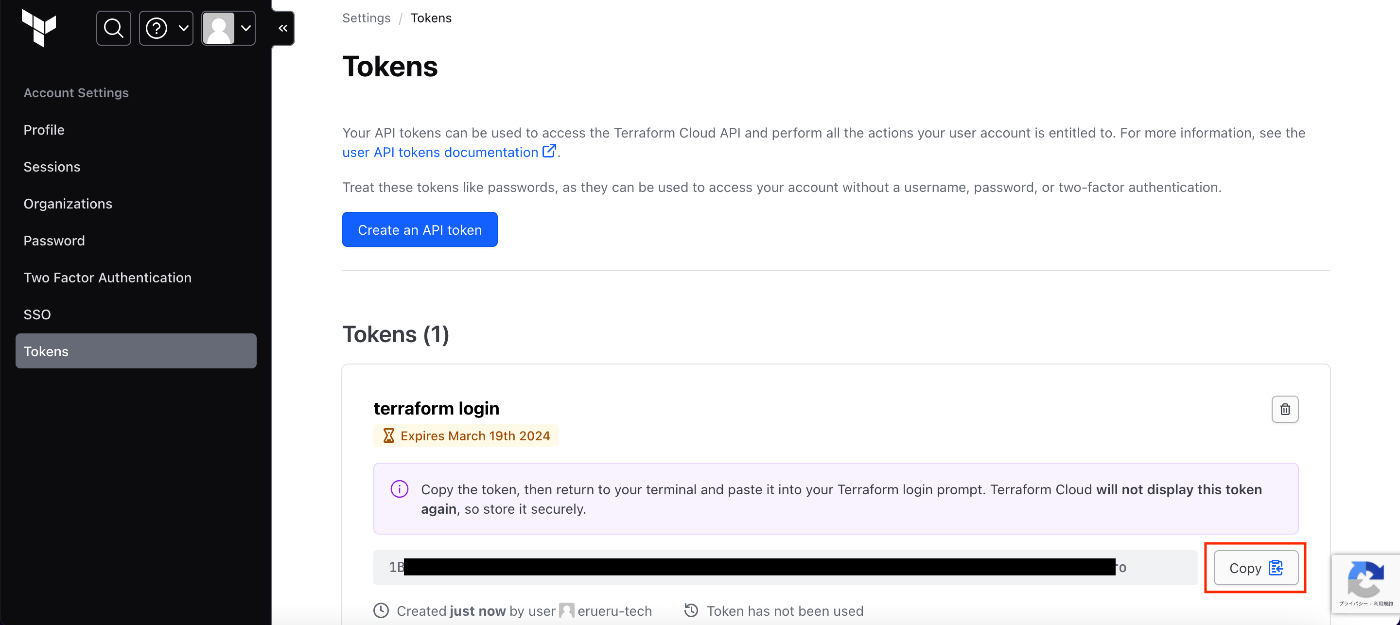Copy the token with the Copy button
Viewport: 1400px width, 625px height.
tap(1256, 568)
